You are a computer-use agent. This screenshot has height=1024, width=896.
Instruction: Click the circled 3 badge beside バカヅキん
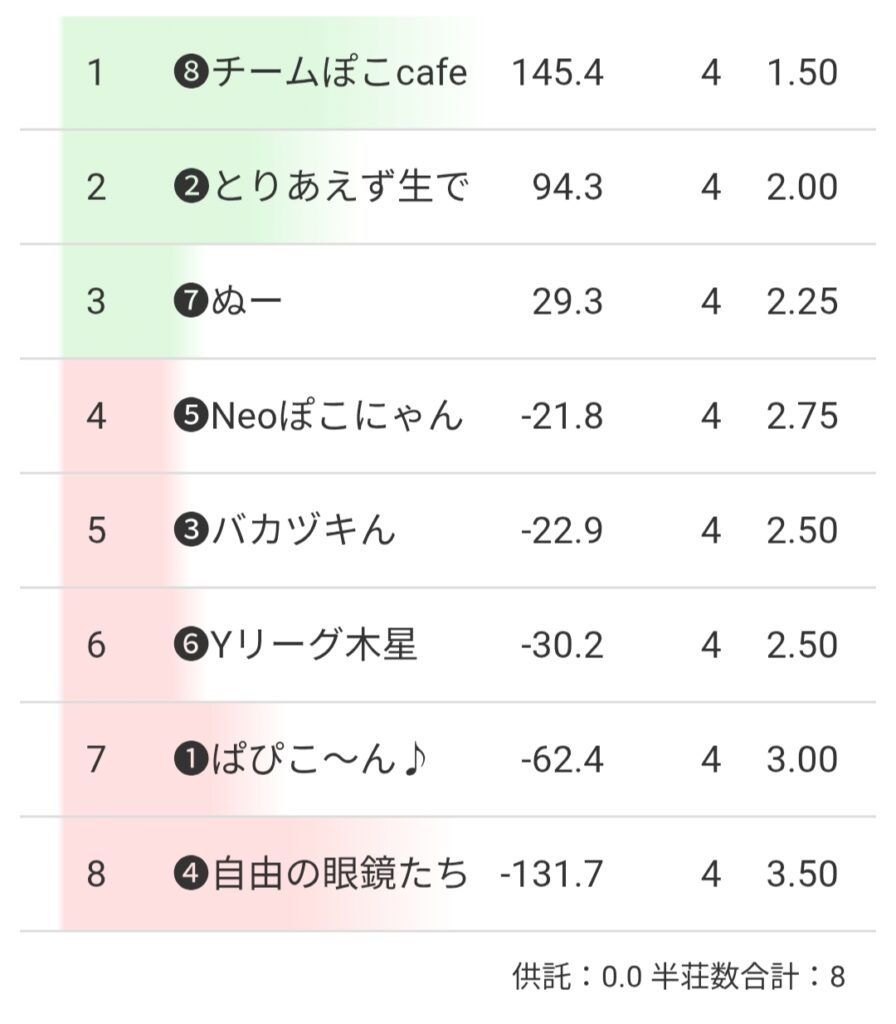tap(189, 532)
